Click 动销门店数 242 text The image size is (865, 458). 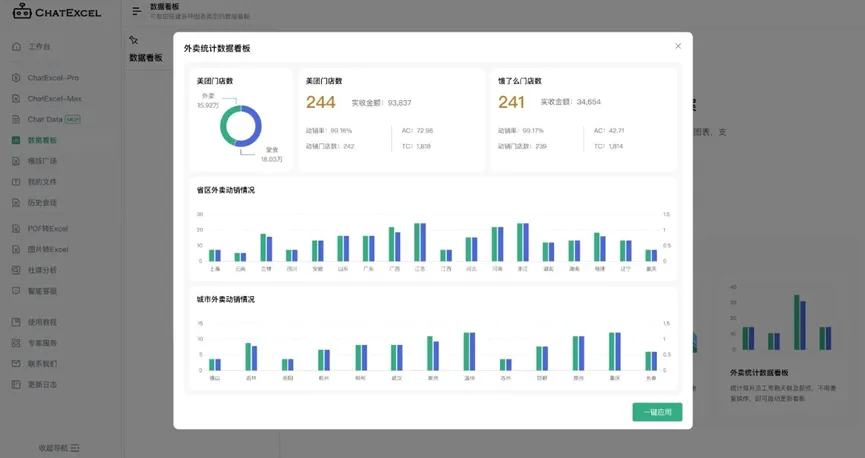(330, 146)
